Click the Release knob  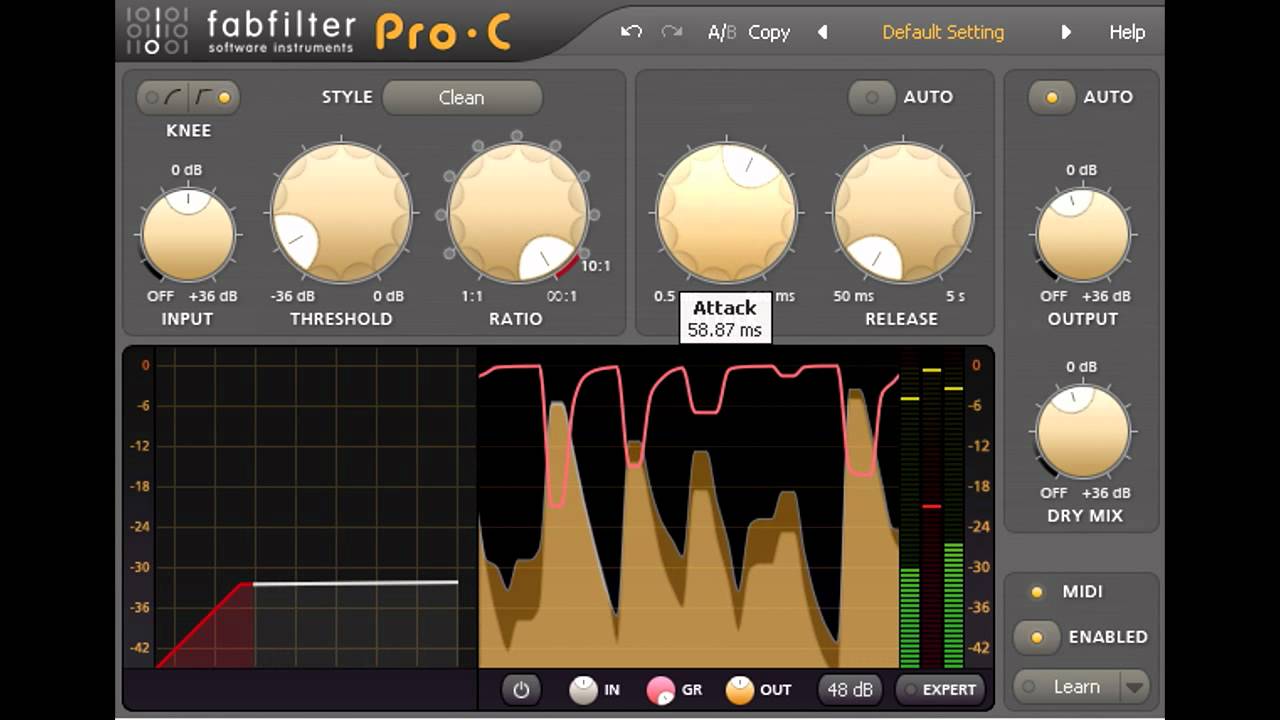coord(903,212)
